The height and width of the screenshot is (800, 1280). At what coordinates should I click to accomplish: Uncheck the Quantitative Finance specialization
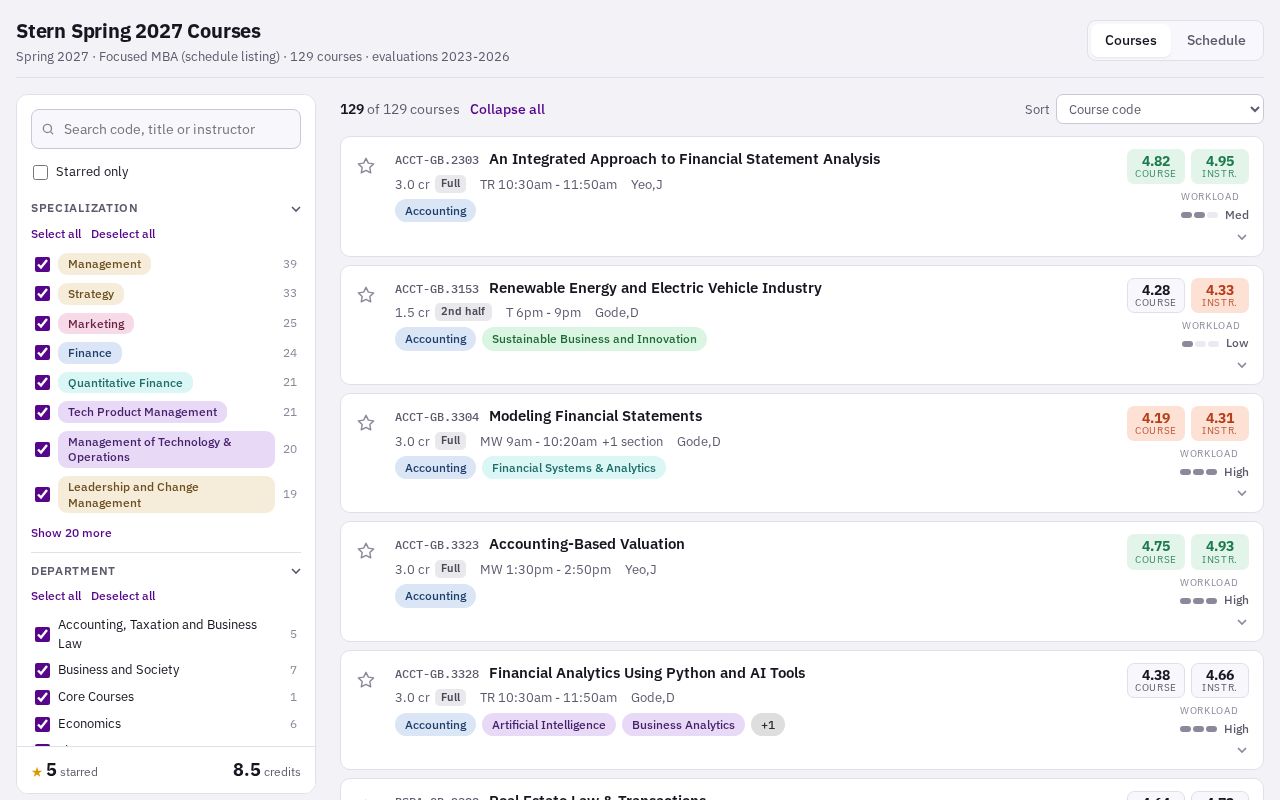tap(42, 382)
